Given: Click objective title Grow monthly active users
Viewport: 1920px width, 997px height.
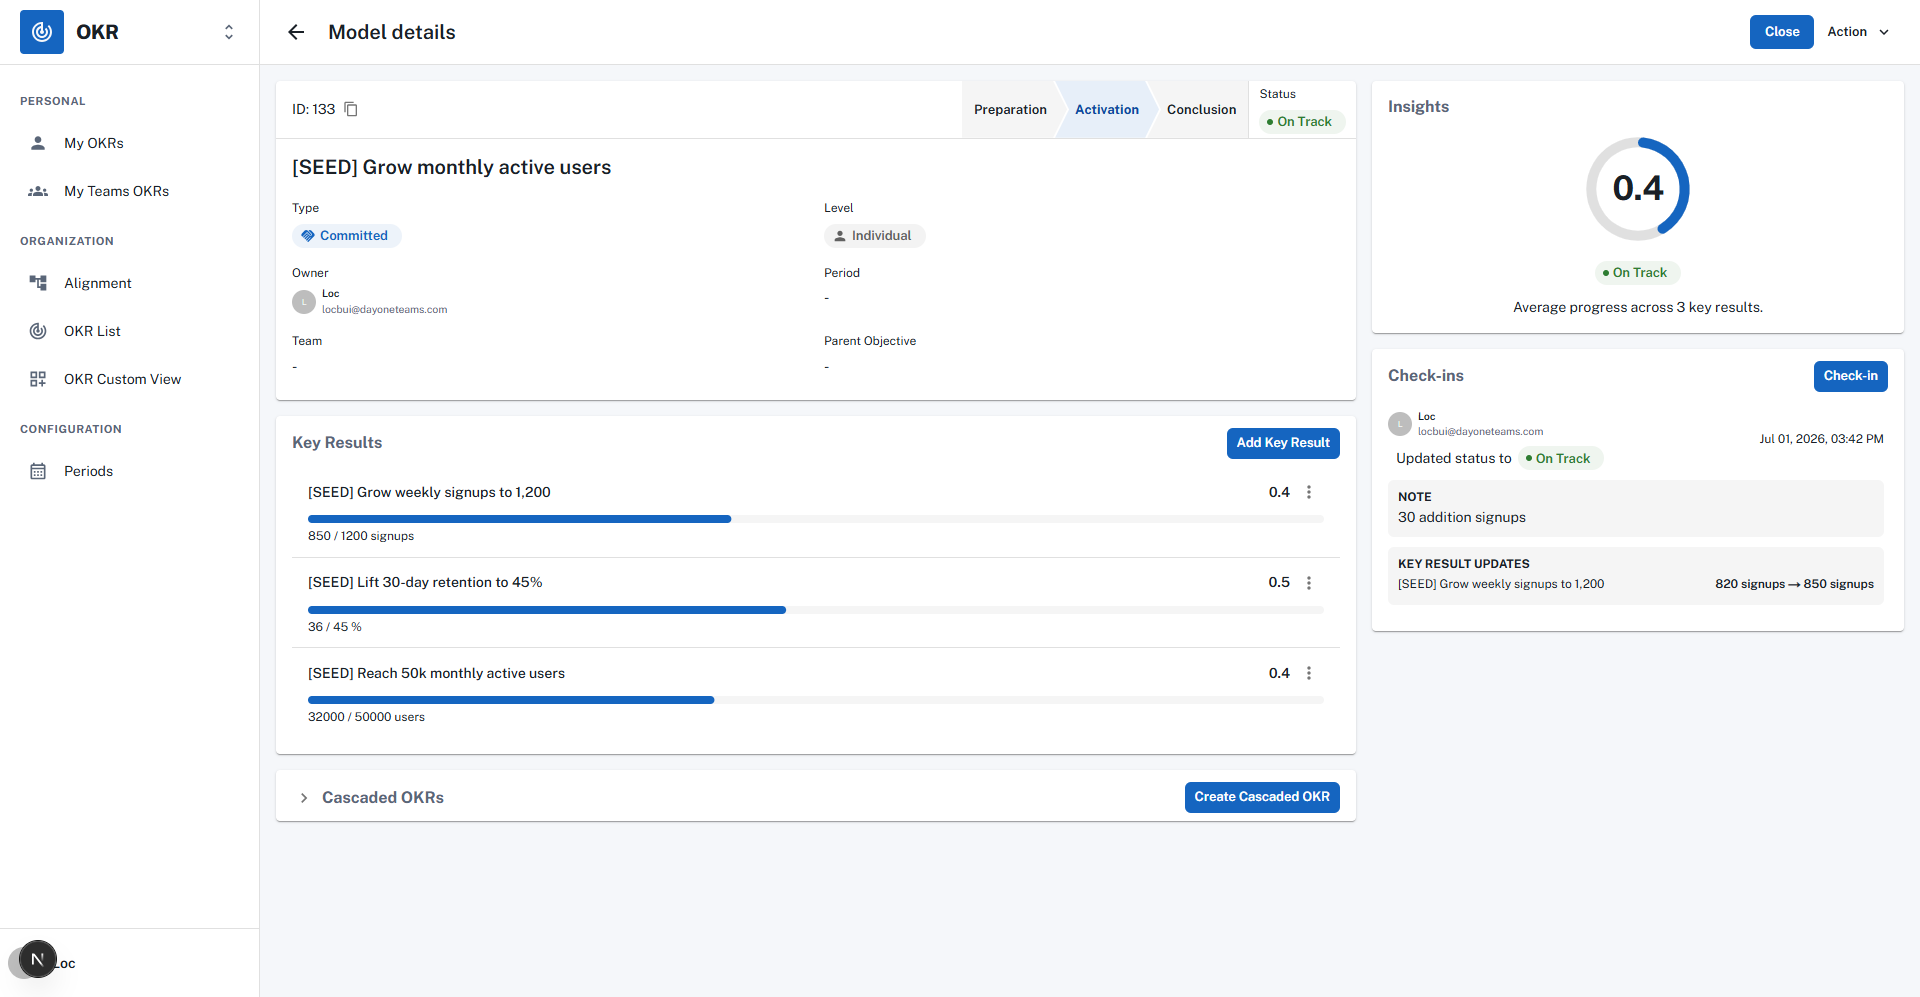Looking at the screenshot, I should (451, 167).
